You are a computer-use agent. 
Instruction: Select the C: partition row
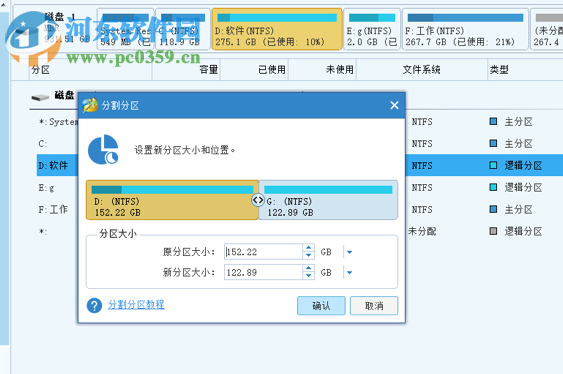click(x=300, y=144)
